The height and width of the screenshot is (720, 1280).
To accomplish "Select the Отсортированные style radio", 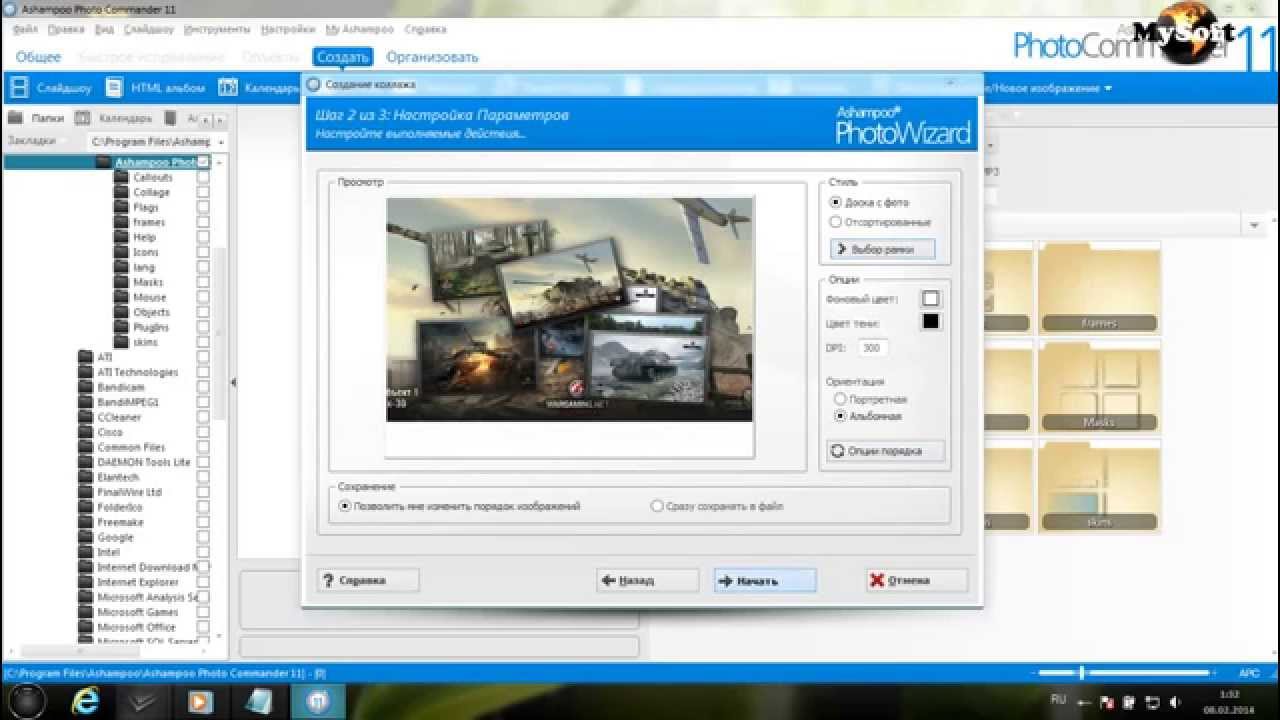I will click(x=836, y=222).
